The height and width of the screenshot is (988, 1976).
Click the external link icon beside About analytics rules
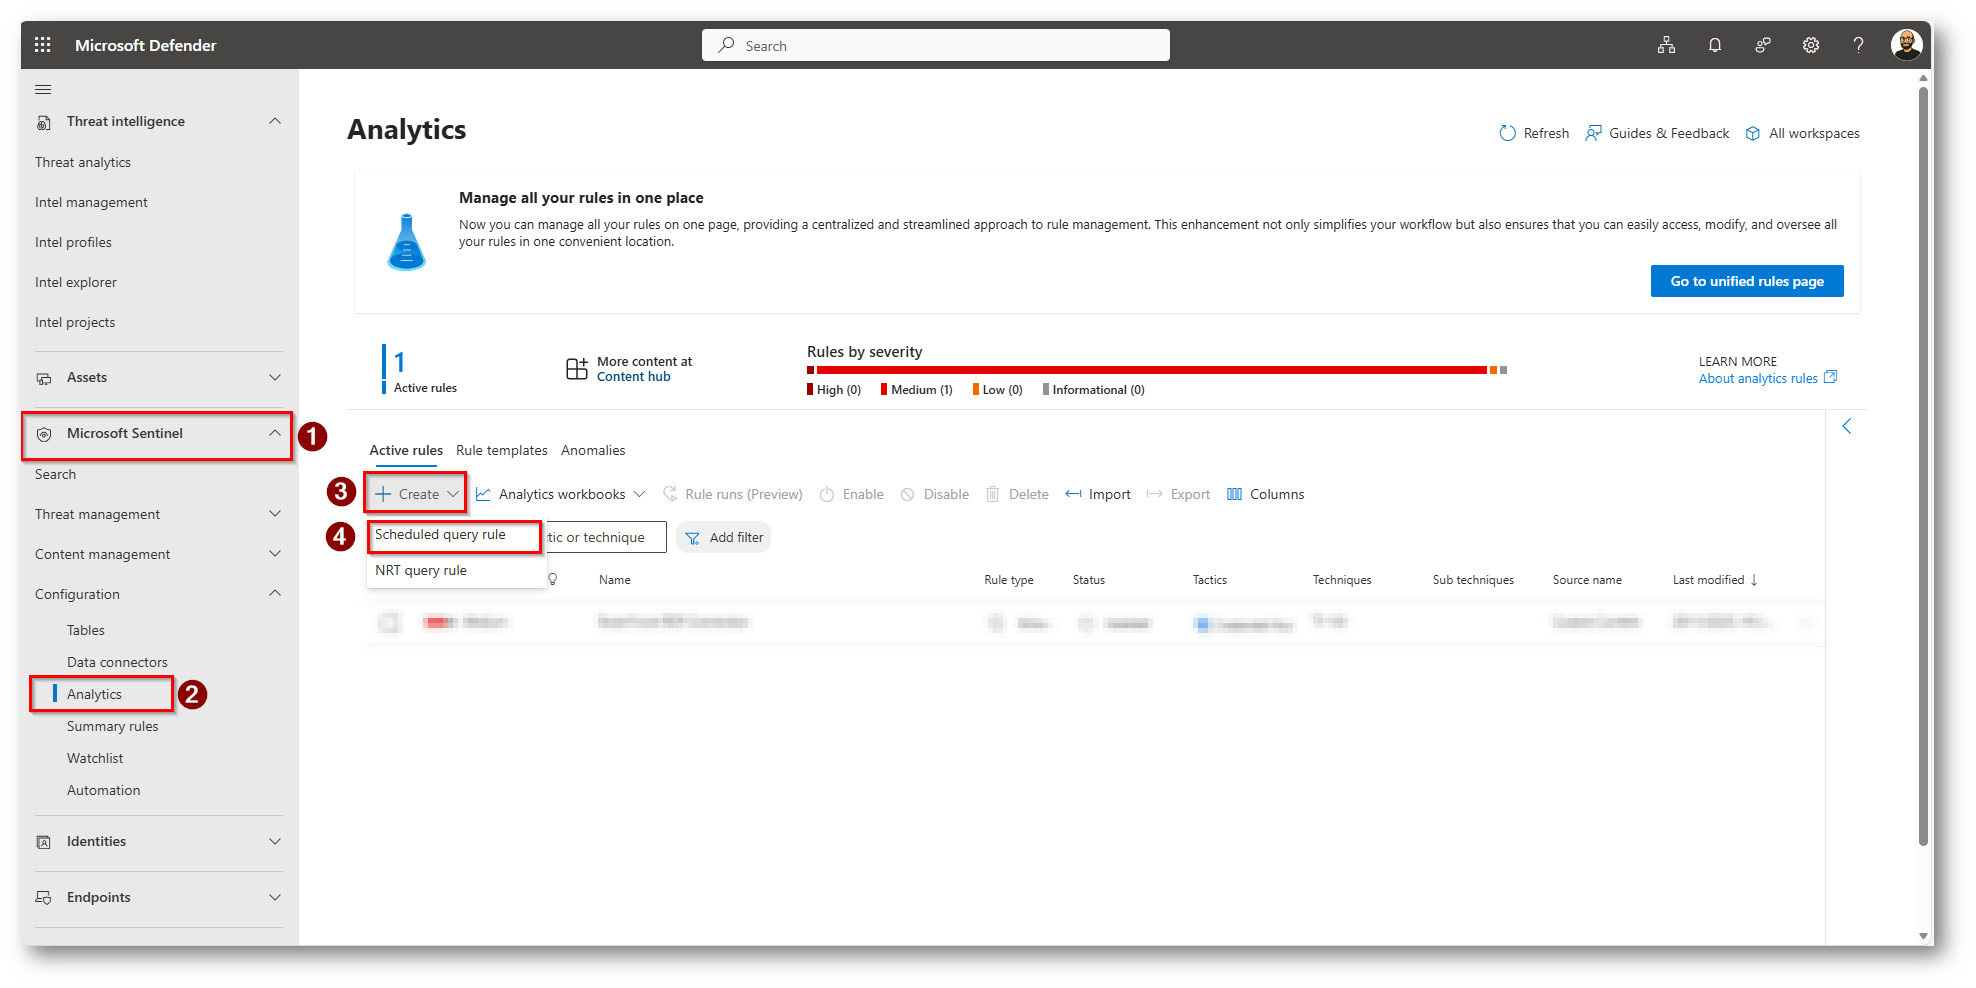tap(1831, 377)
